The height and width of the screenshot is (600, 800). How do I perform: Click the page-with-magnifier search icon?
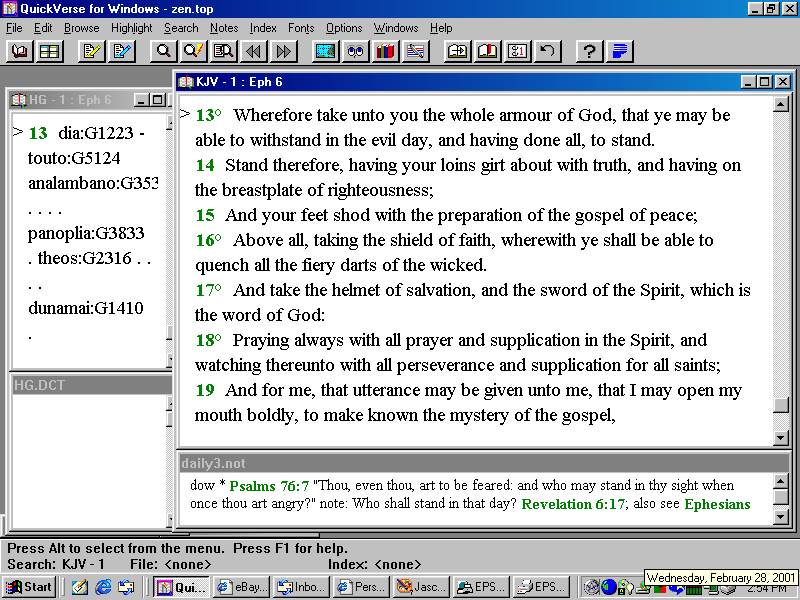point(223,51)
